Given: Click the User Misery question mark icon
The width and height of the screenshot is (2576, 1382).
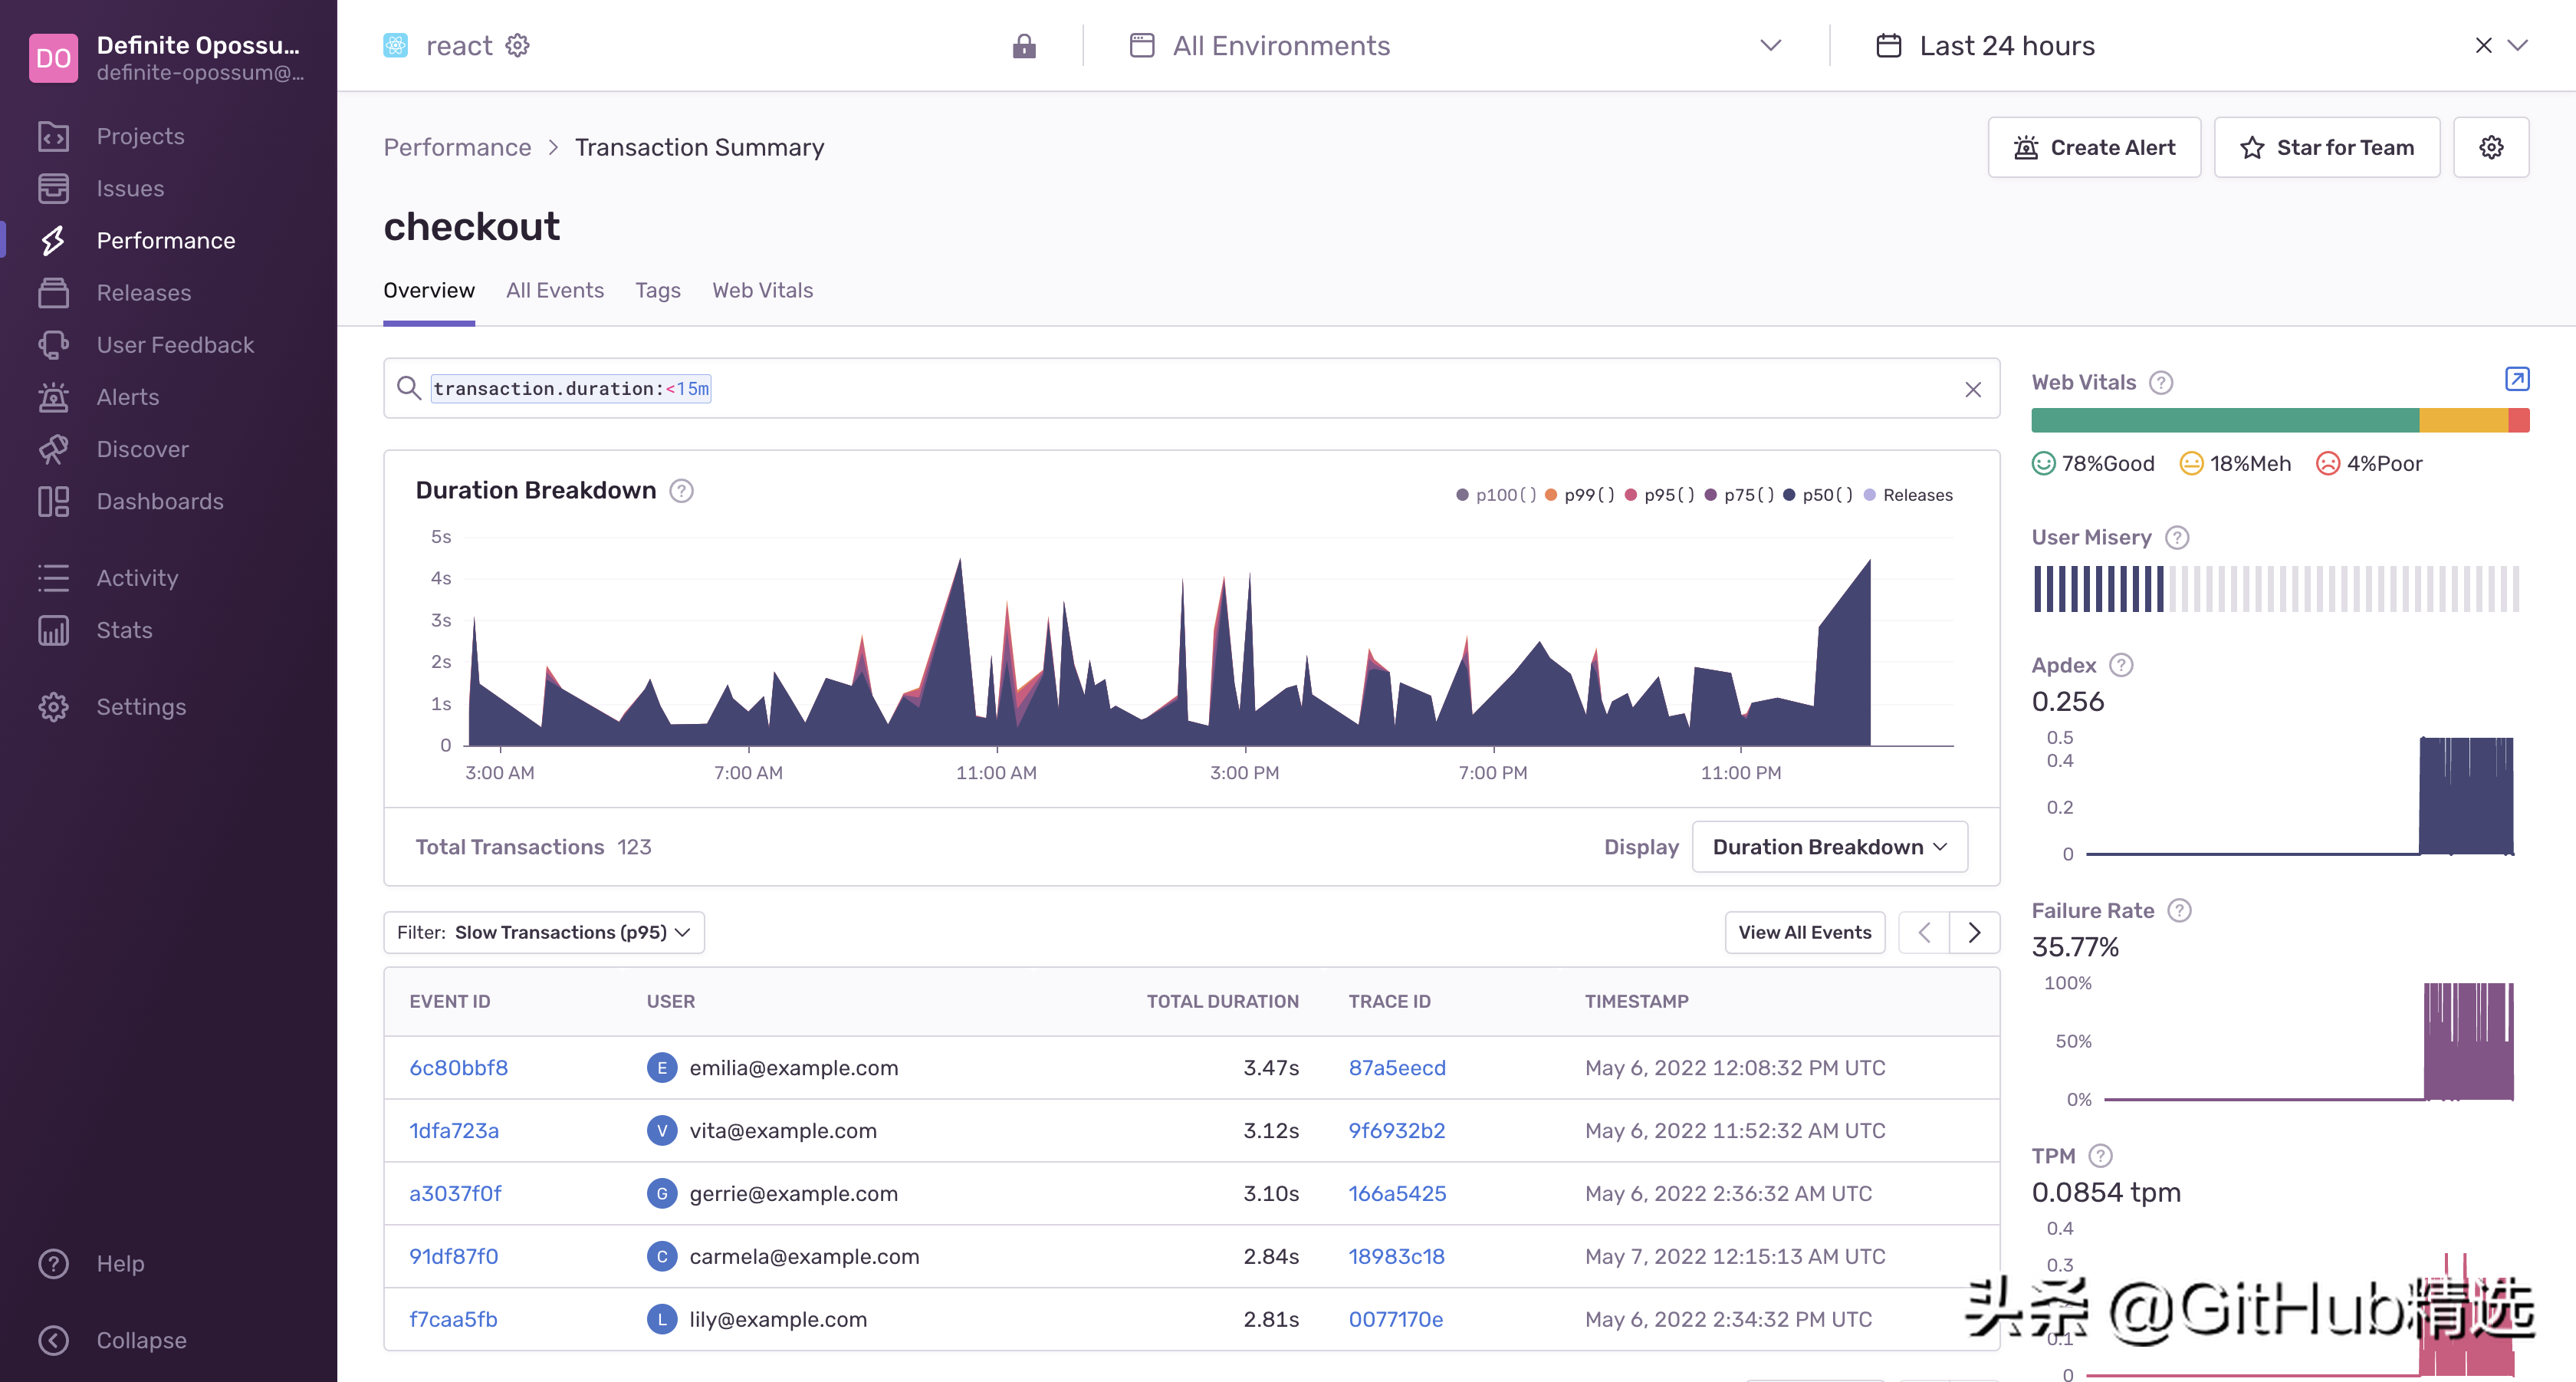Looking at the screenshot, I should point(2177,538).
